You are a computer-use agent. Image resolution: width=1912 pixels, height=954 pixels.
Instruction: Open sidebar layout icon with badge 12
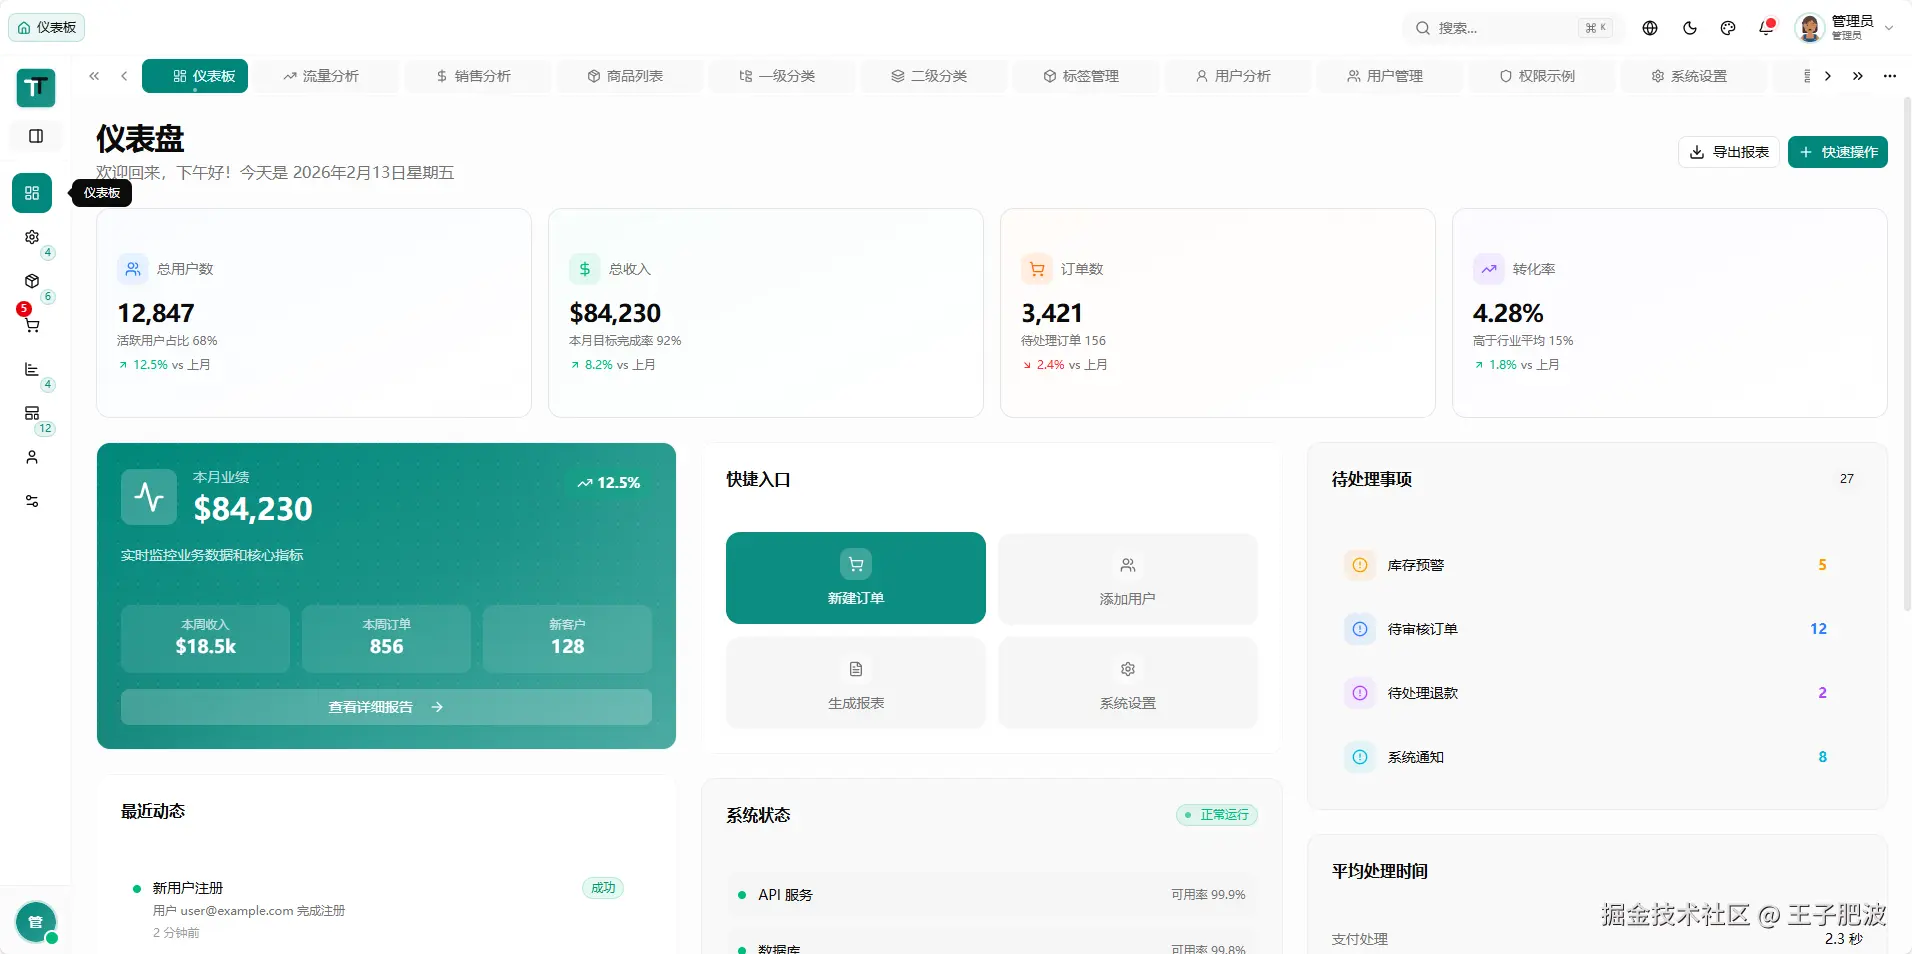pos(32,413)
